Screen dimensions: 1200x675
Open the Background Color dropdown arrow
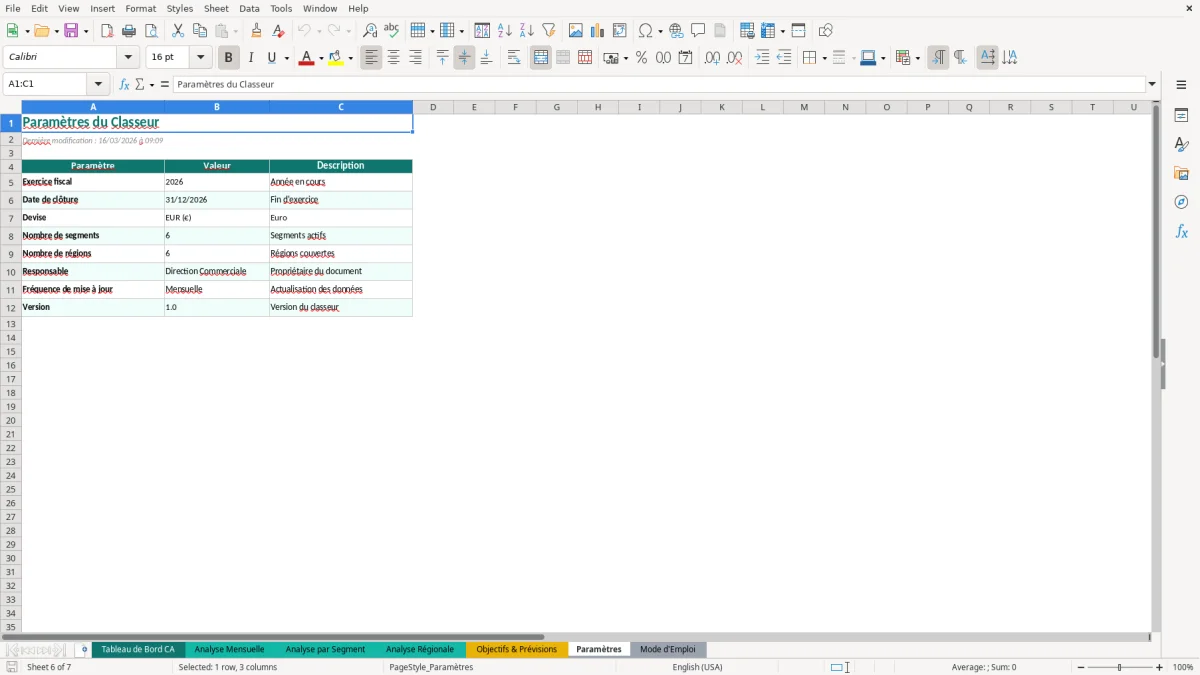point(351,58)
